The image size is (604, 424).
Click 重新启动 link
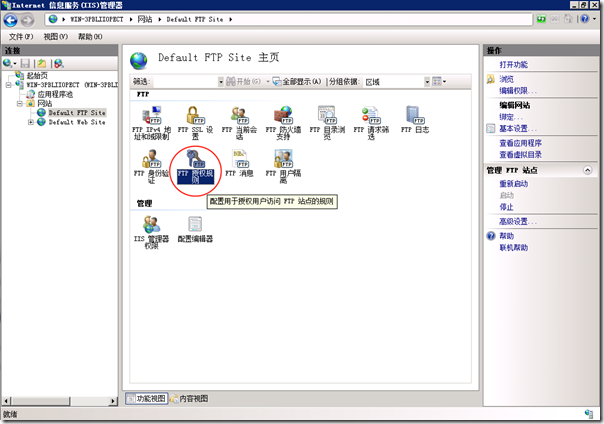pyautogui.click(x=513, y=184)
